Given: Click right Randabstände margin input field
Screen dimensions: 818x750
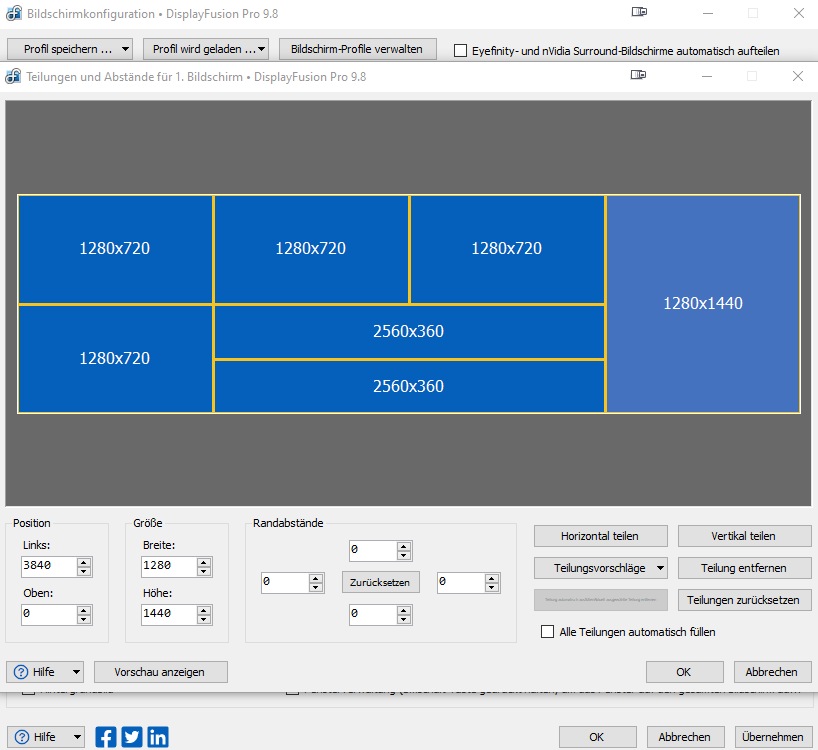Looking at the screenshot, I should (x=461, y=583).
